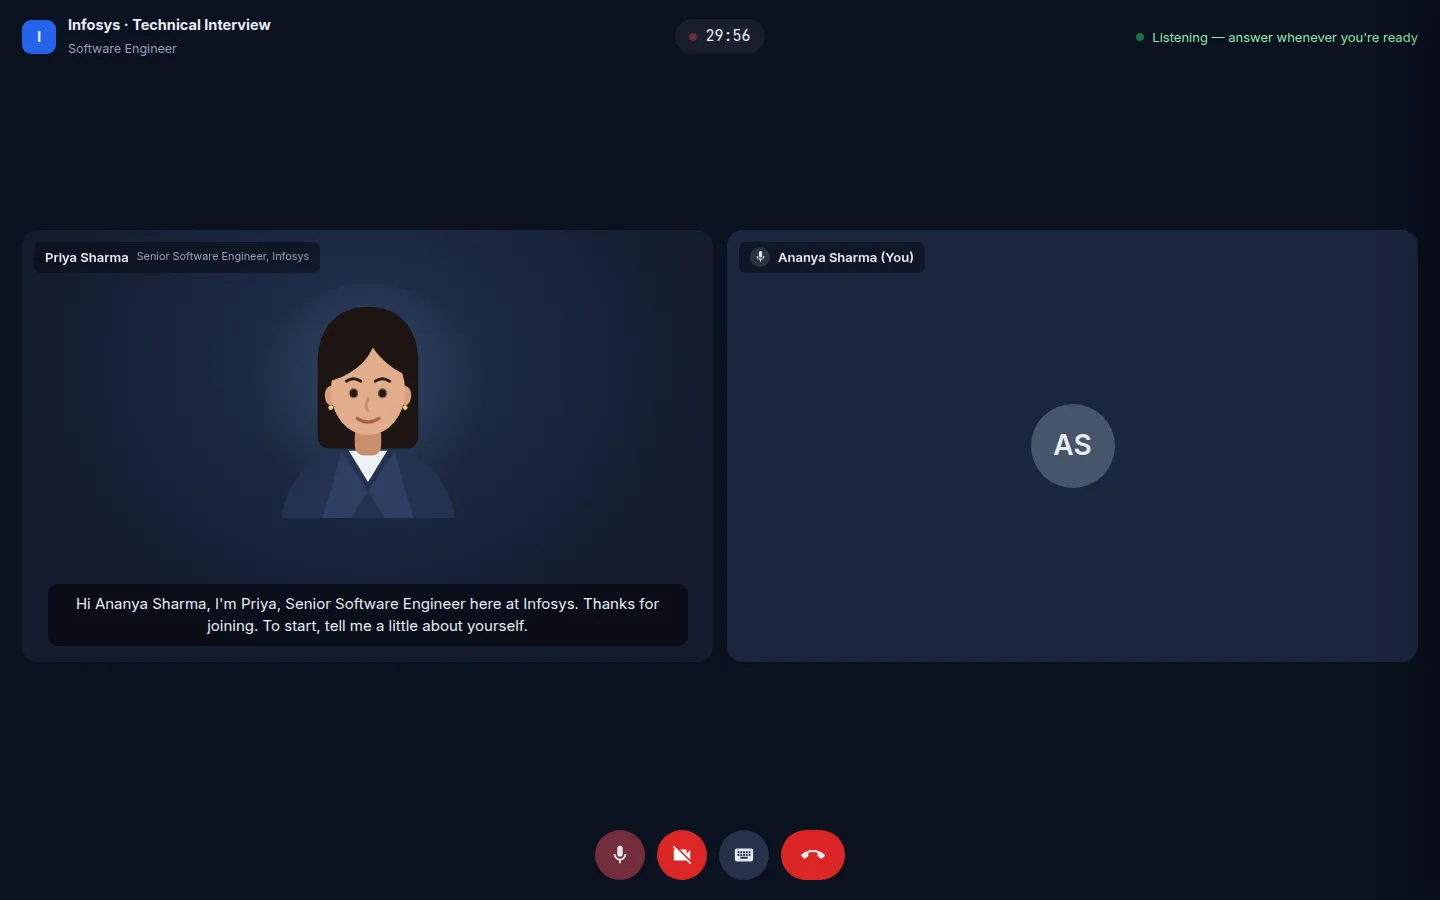Click the microphone icon beside Ananya Sharma (You)
1440x900 pixels.
click(760, 257)
